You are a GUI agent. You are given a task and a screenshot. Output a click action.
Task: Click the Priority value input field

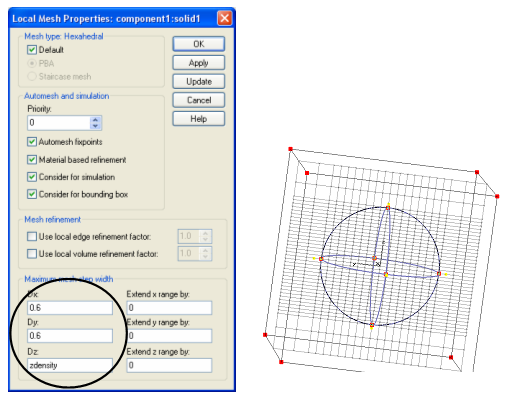(x=59, y=123)
